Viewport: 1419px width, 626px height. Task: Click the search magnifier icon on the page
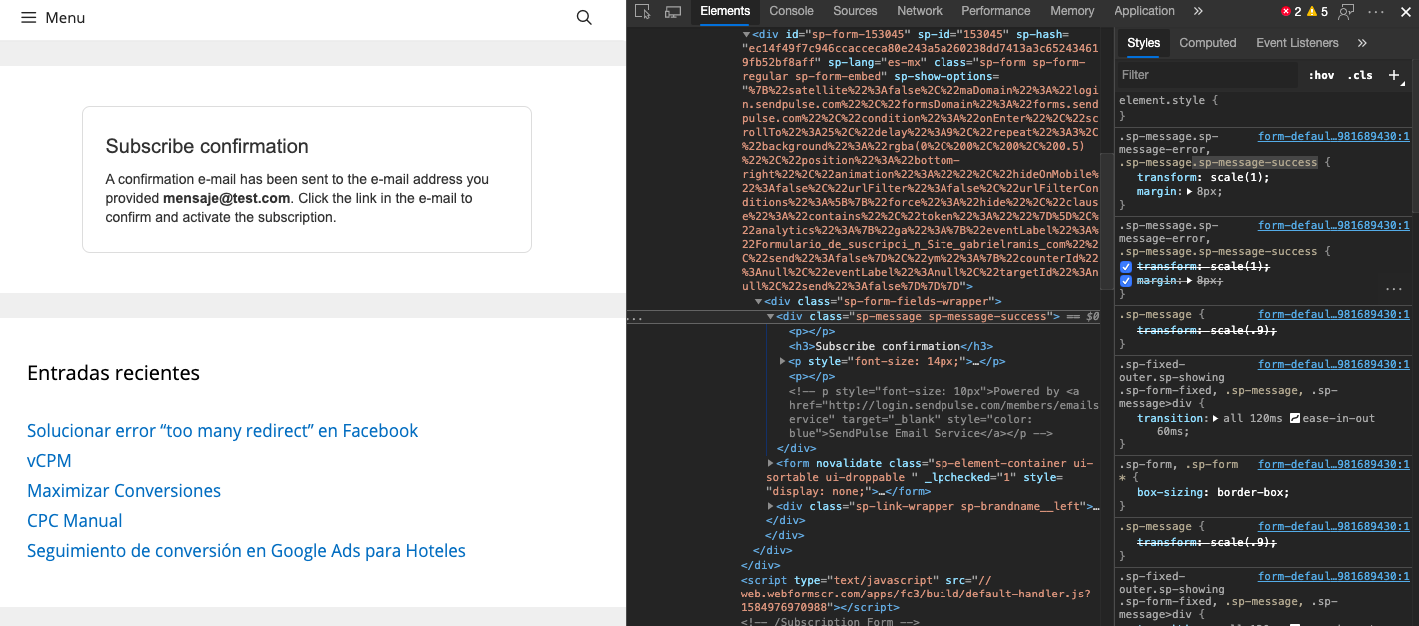pos(585,18)
